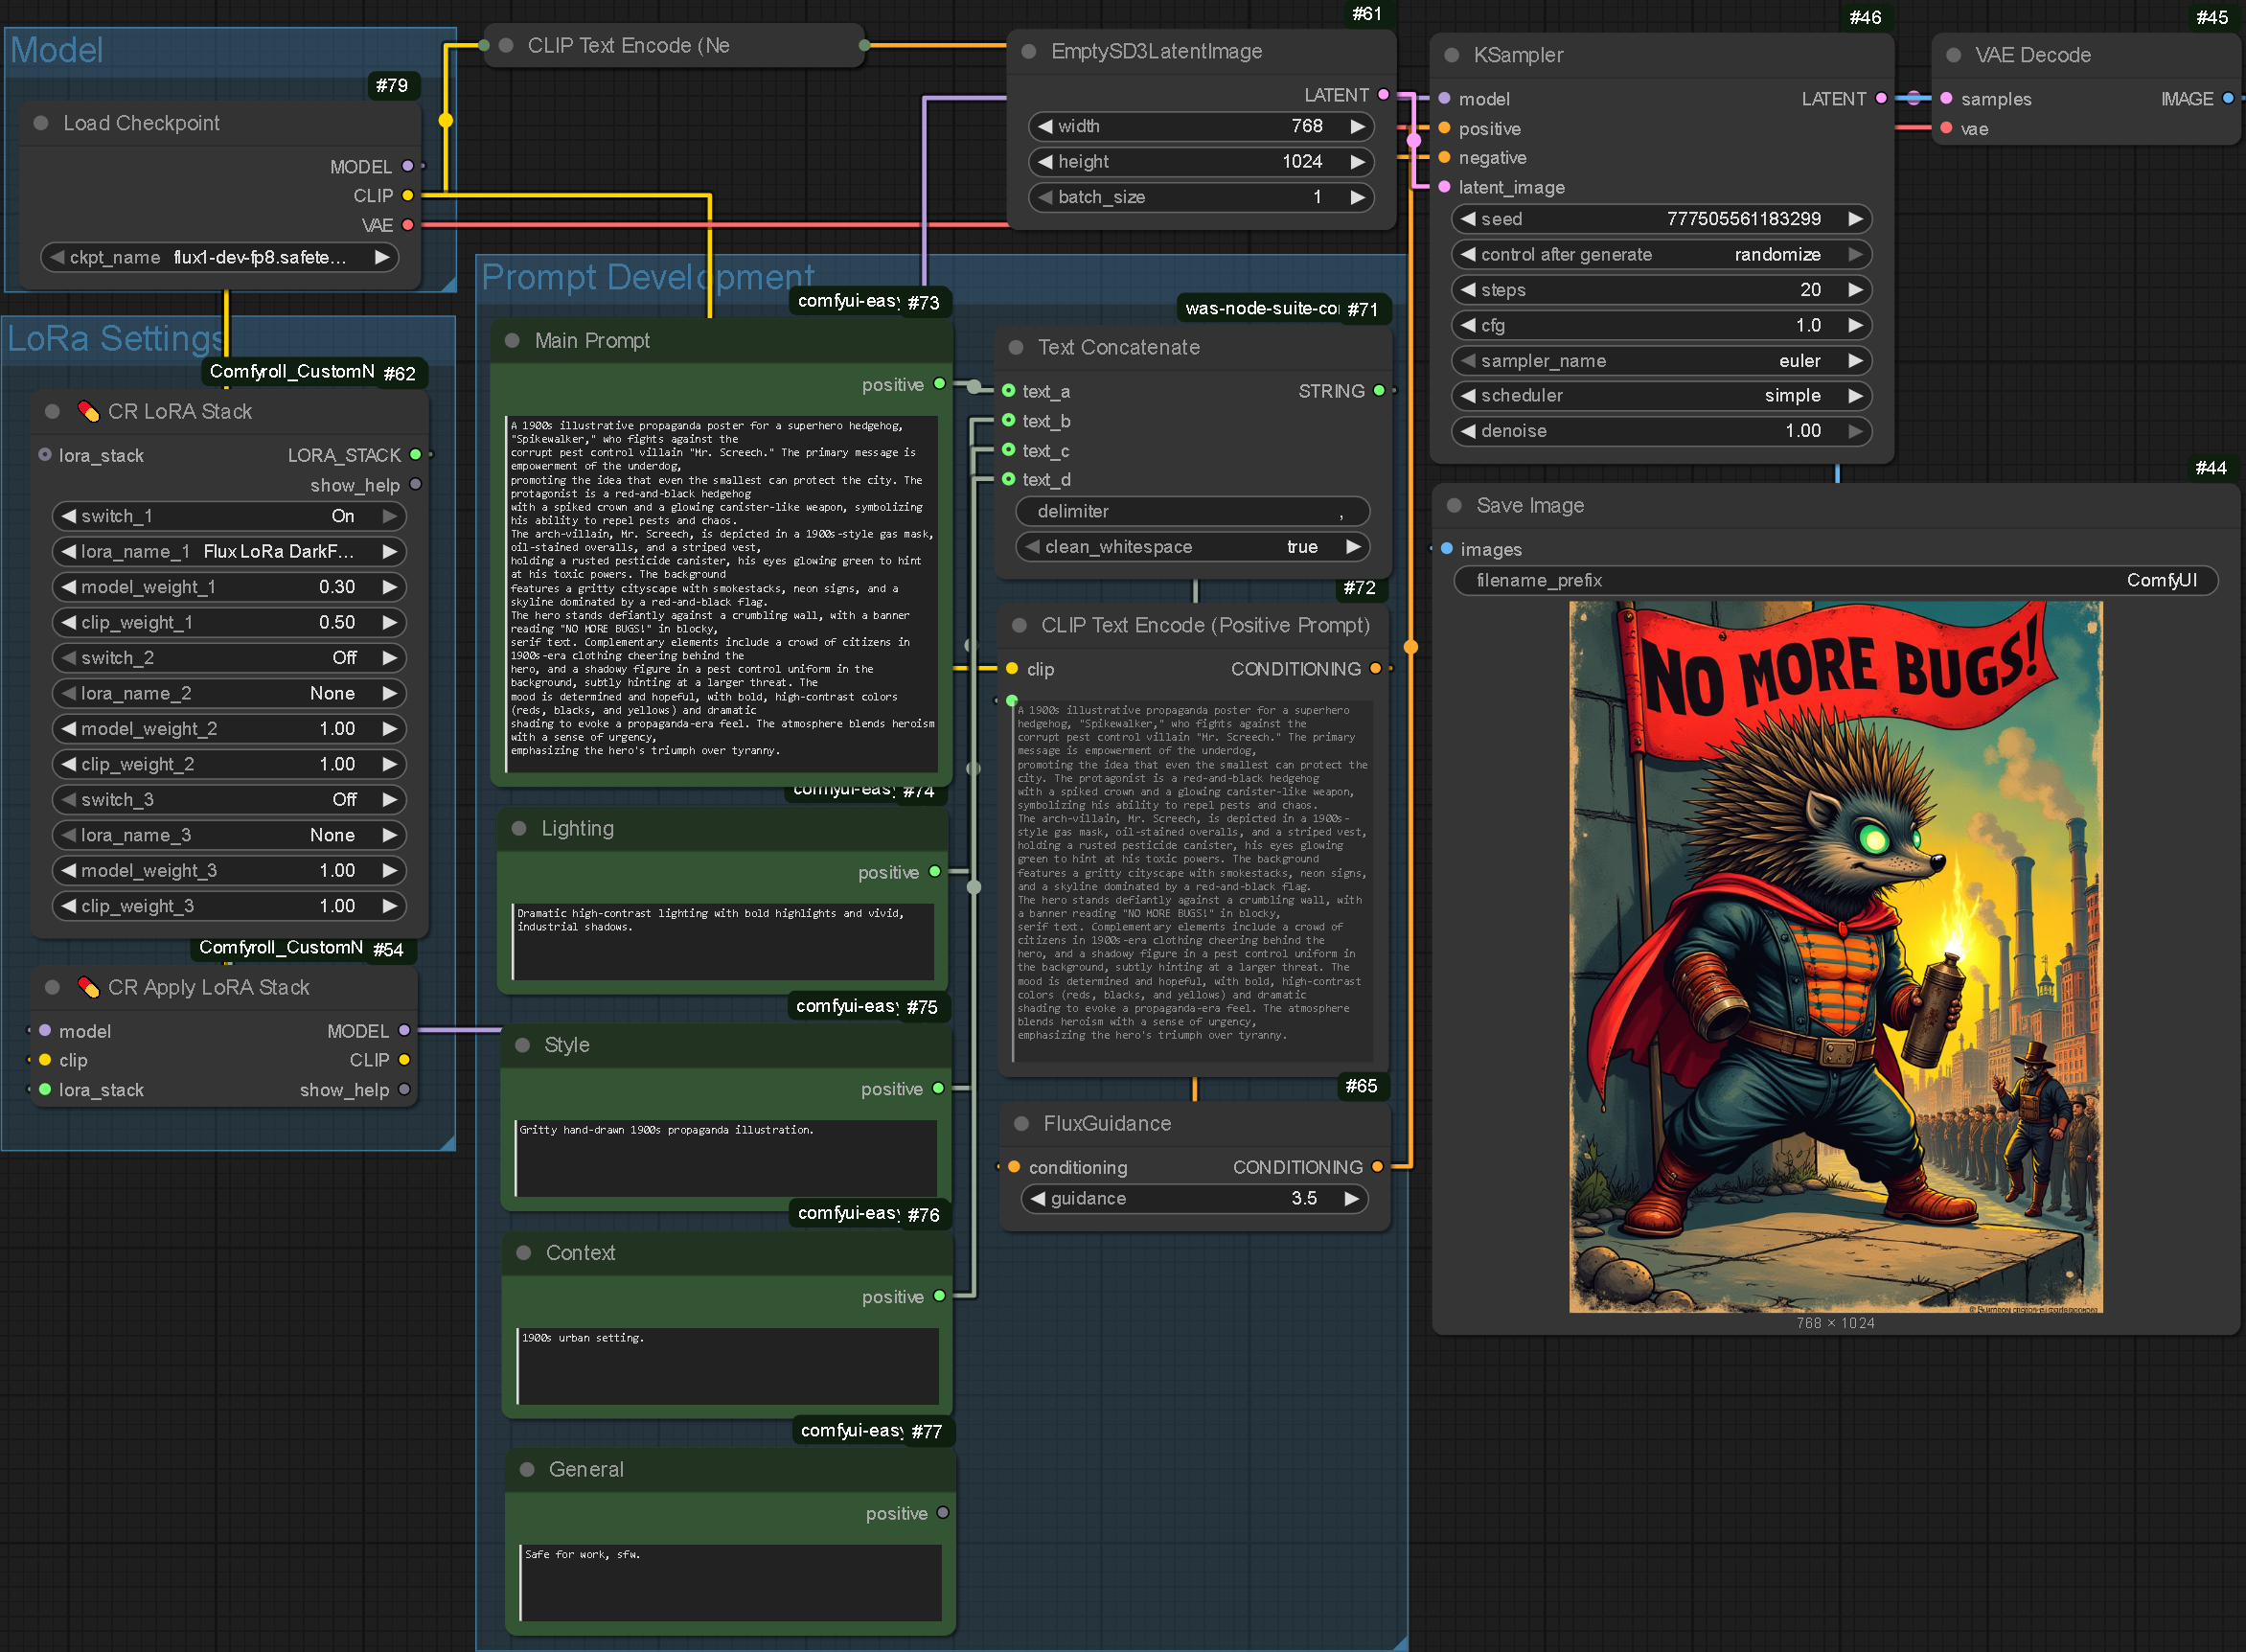
Task: Open the scheduler dropdown
Action: (1661, 396)
